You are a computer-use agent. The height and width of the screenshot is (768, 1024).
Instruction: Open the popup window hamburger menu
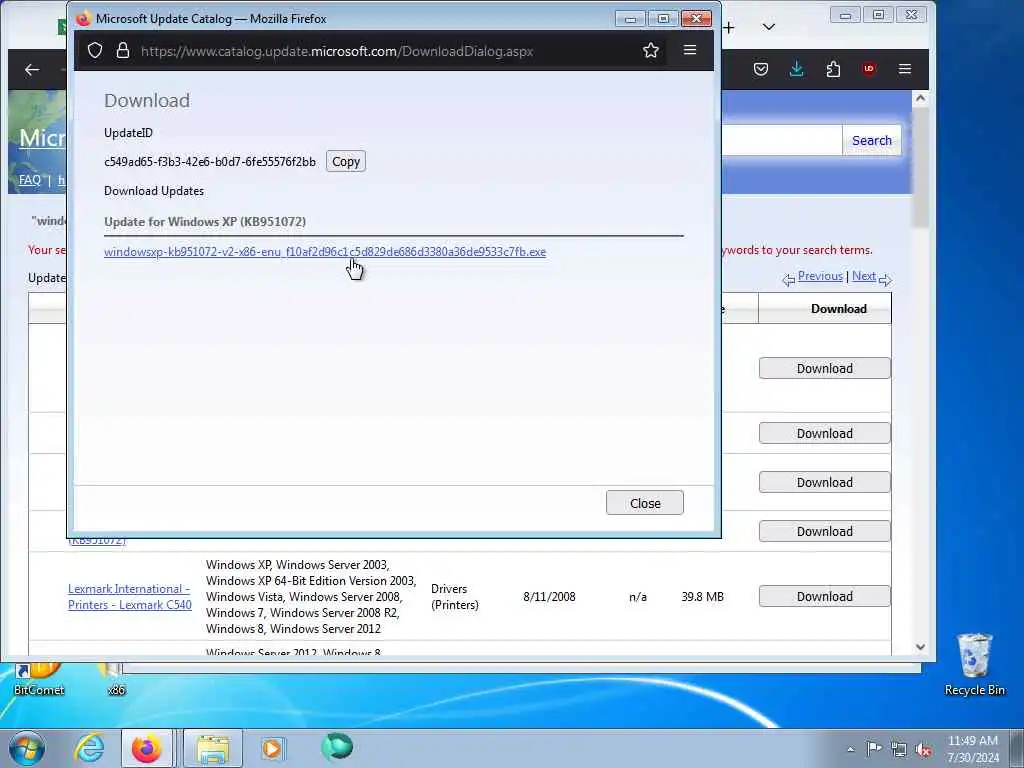pos(690,50)
